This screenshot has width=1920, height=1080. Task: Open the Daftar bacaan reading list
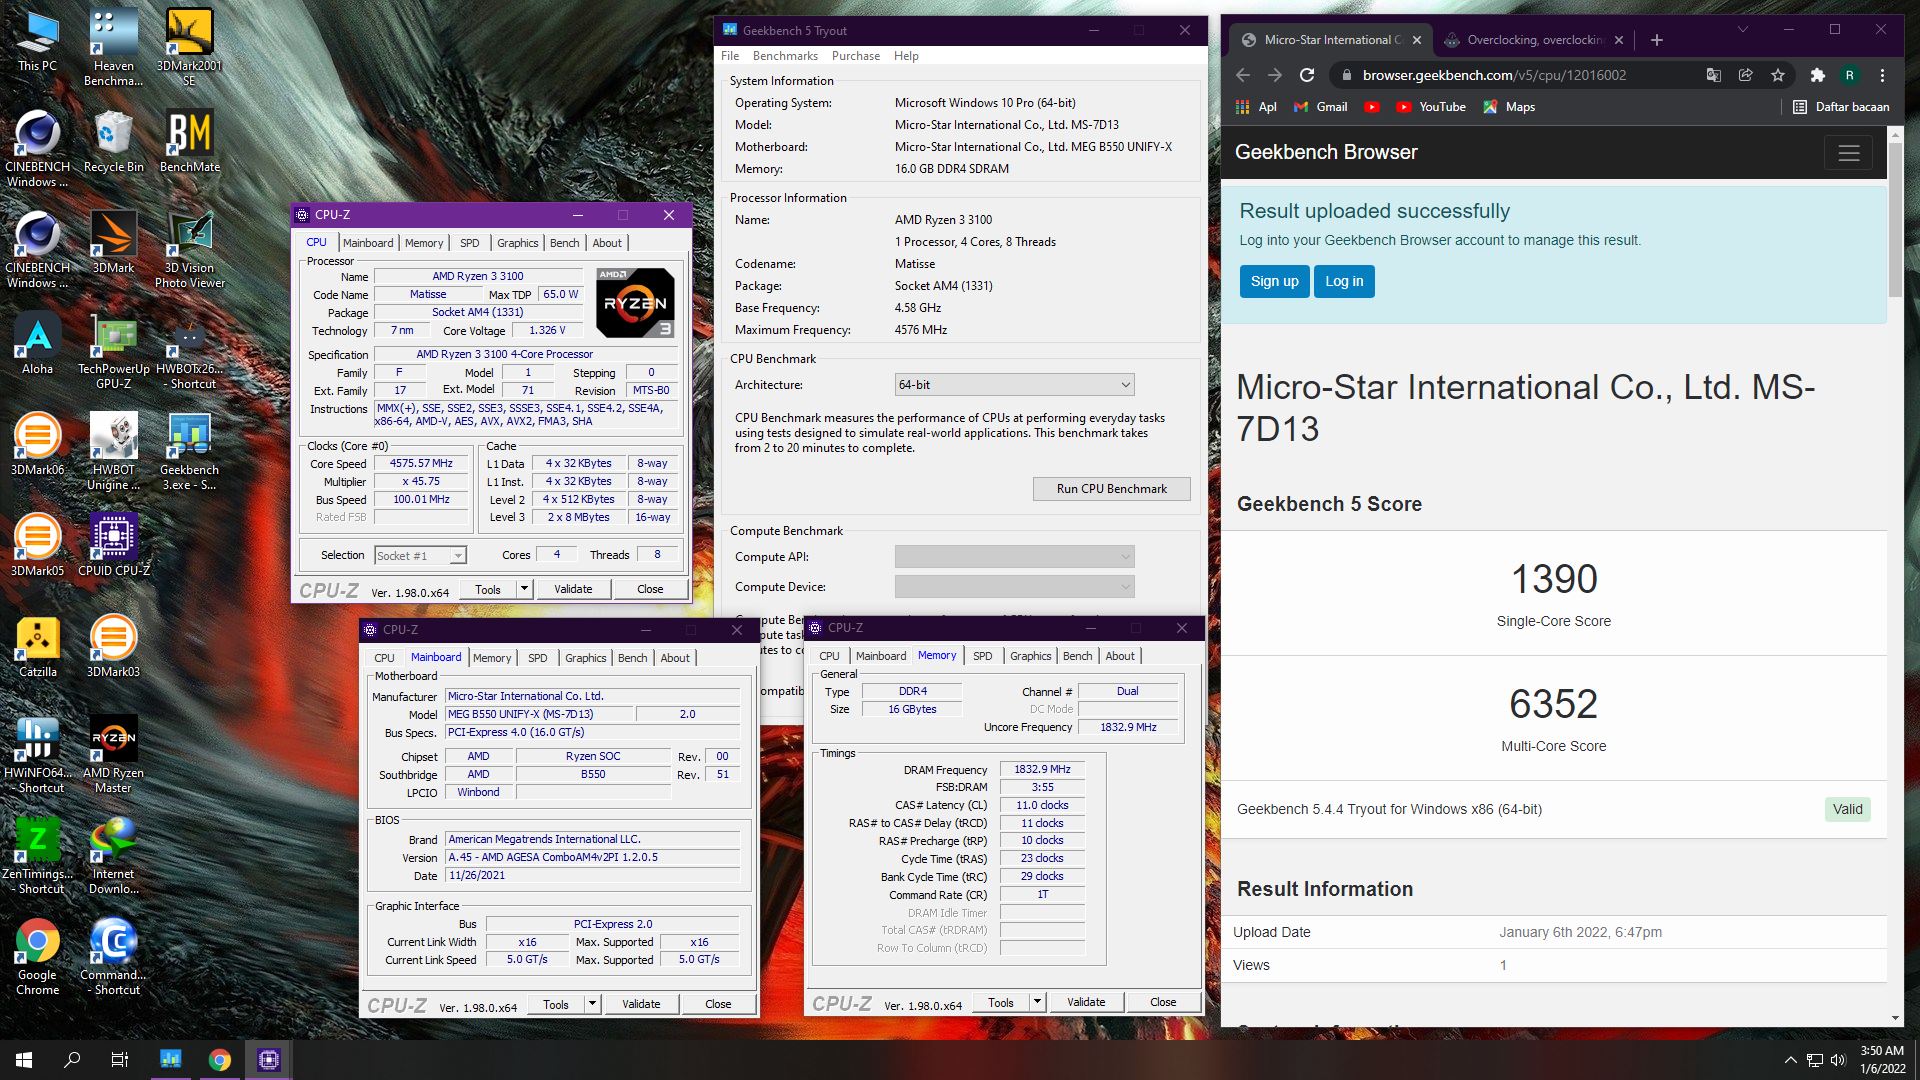[x=1841, y=107]
